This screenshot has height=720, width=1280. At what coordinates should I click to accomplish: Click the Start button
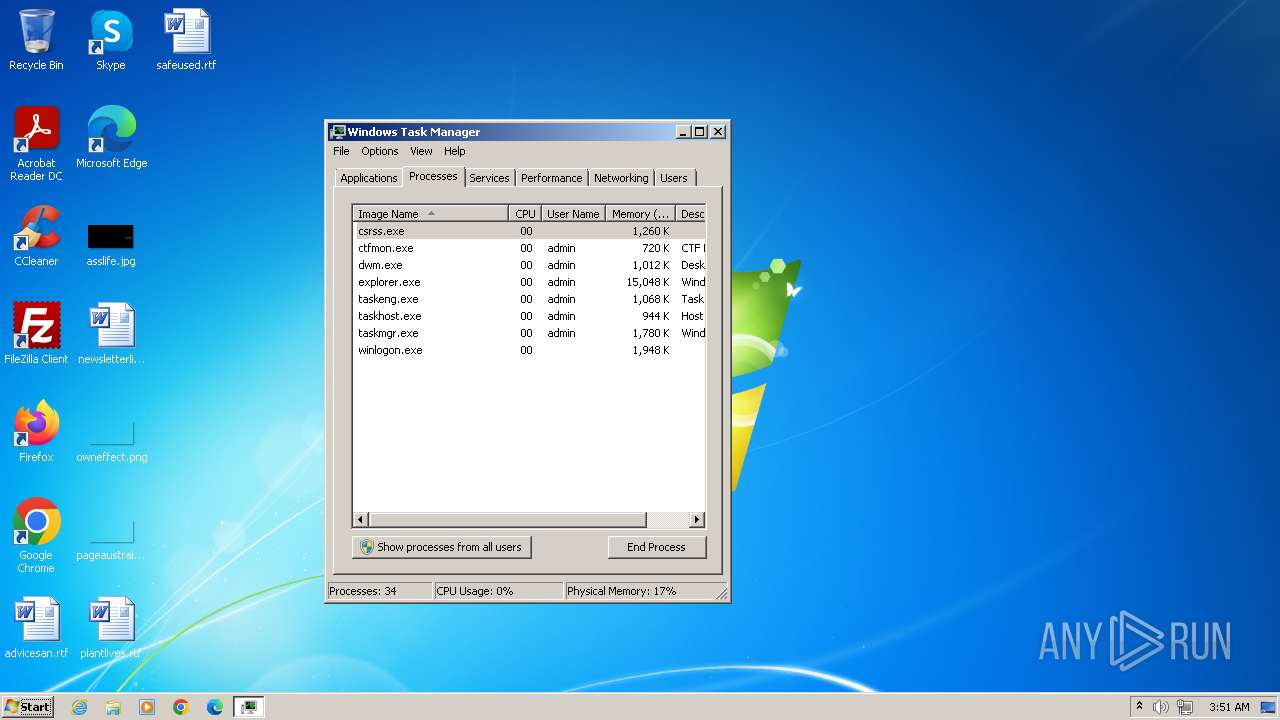coord(28,707)
